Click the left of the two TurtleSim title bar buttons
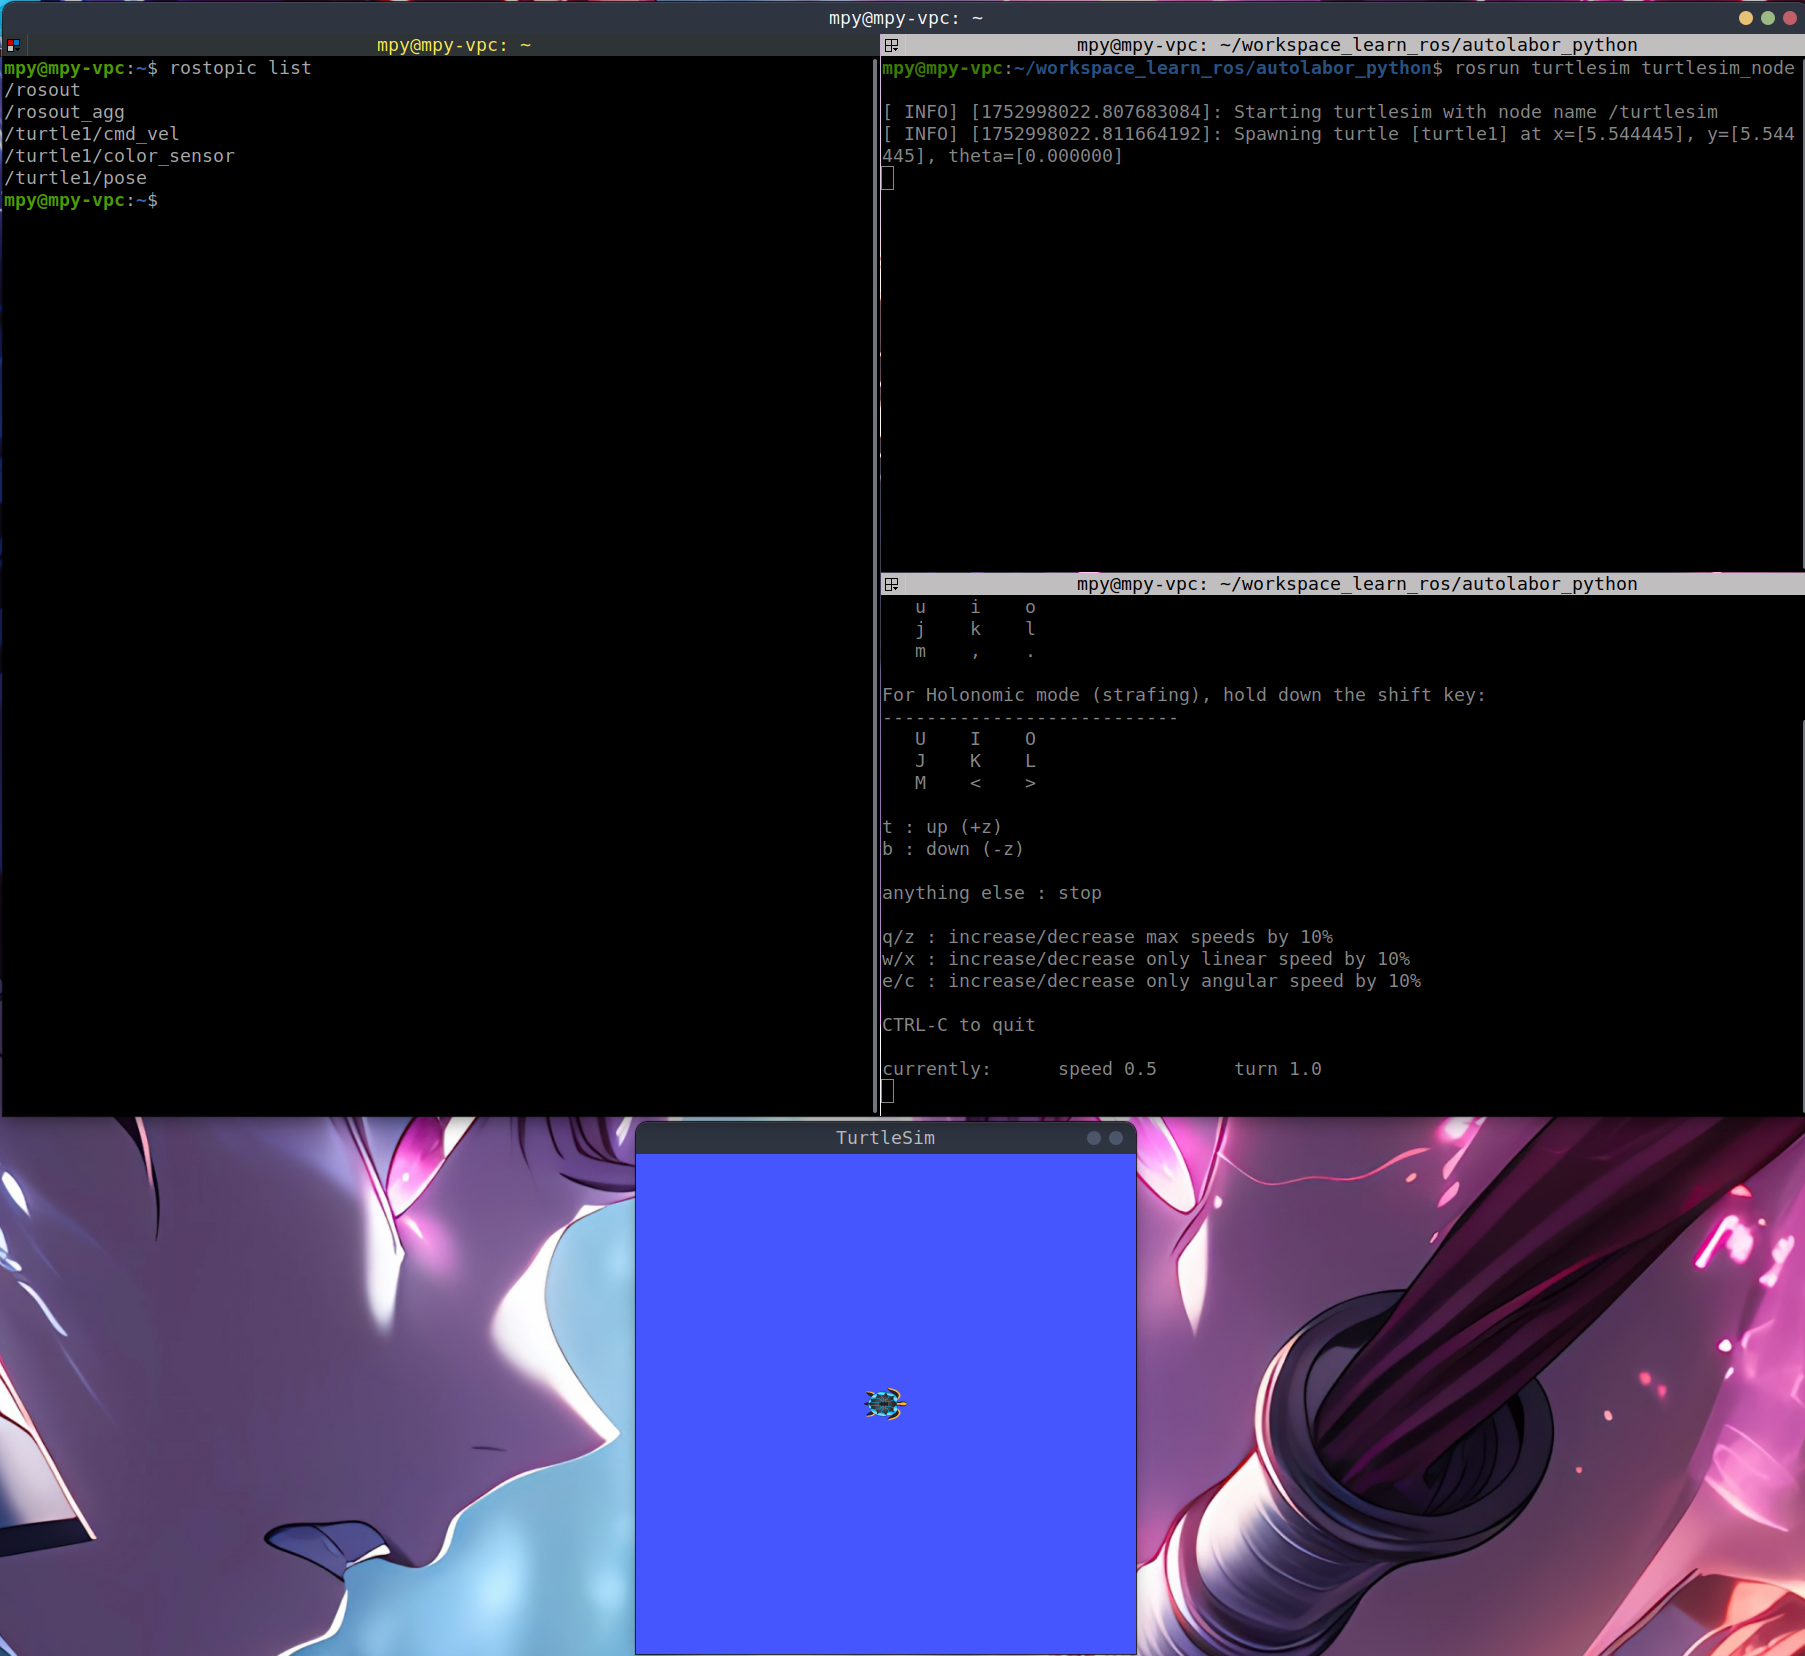Viewport: 1805px width, 1656px height. (1094, 1138)
